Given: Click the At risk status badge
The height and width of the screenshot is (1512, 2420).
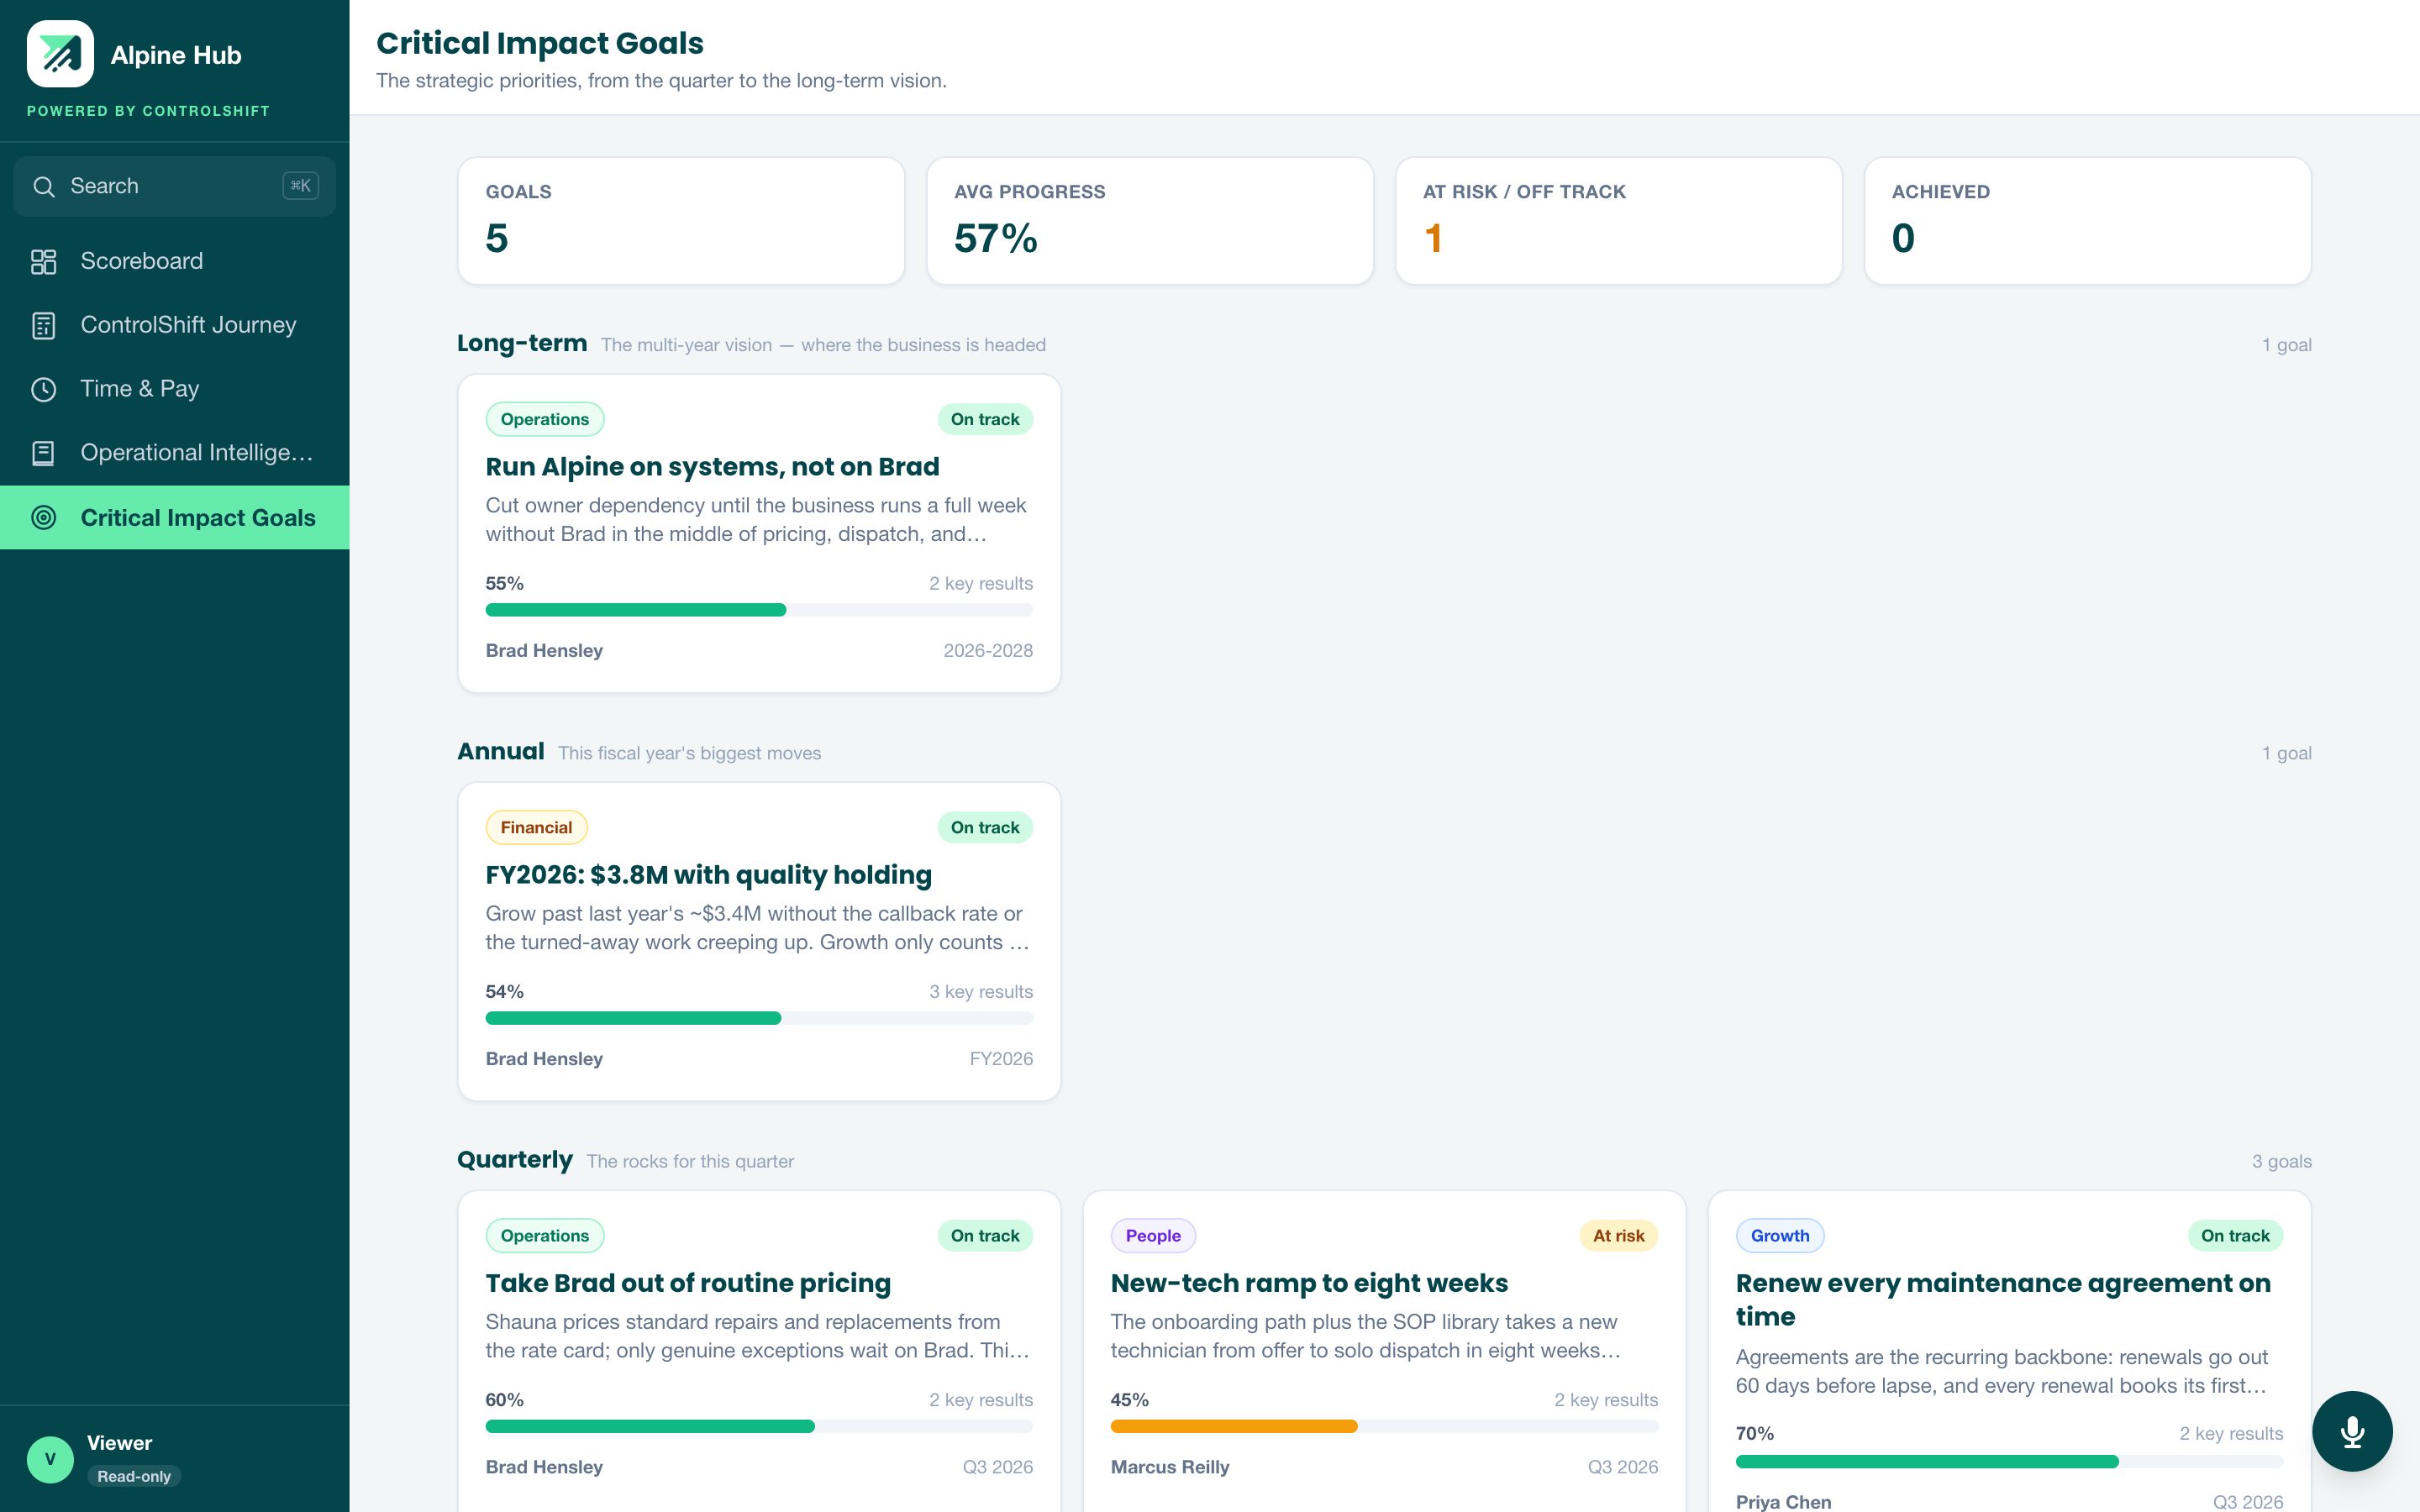Looking at the screenshot, I should pyautogui.click(x=1618, y=1235).
